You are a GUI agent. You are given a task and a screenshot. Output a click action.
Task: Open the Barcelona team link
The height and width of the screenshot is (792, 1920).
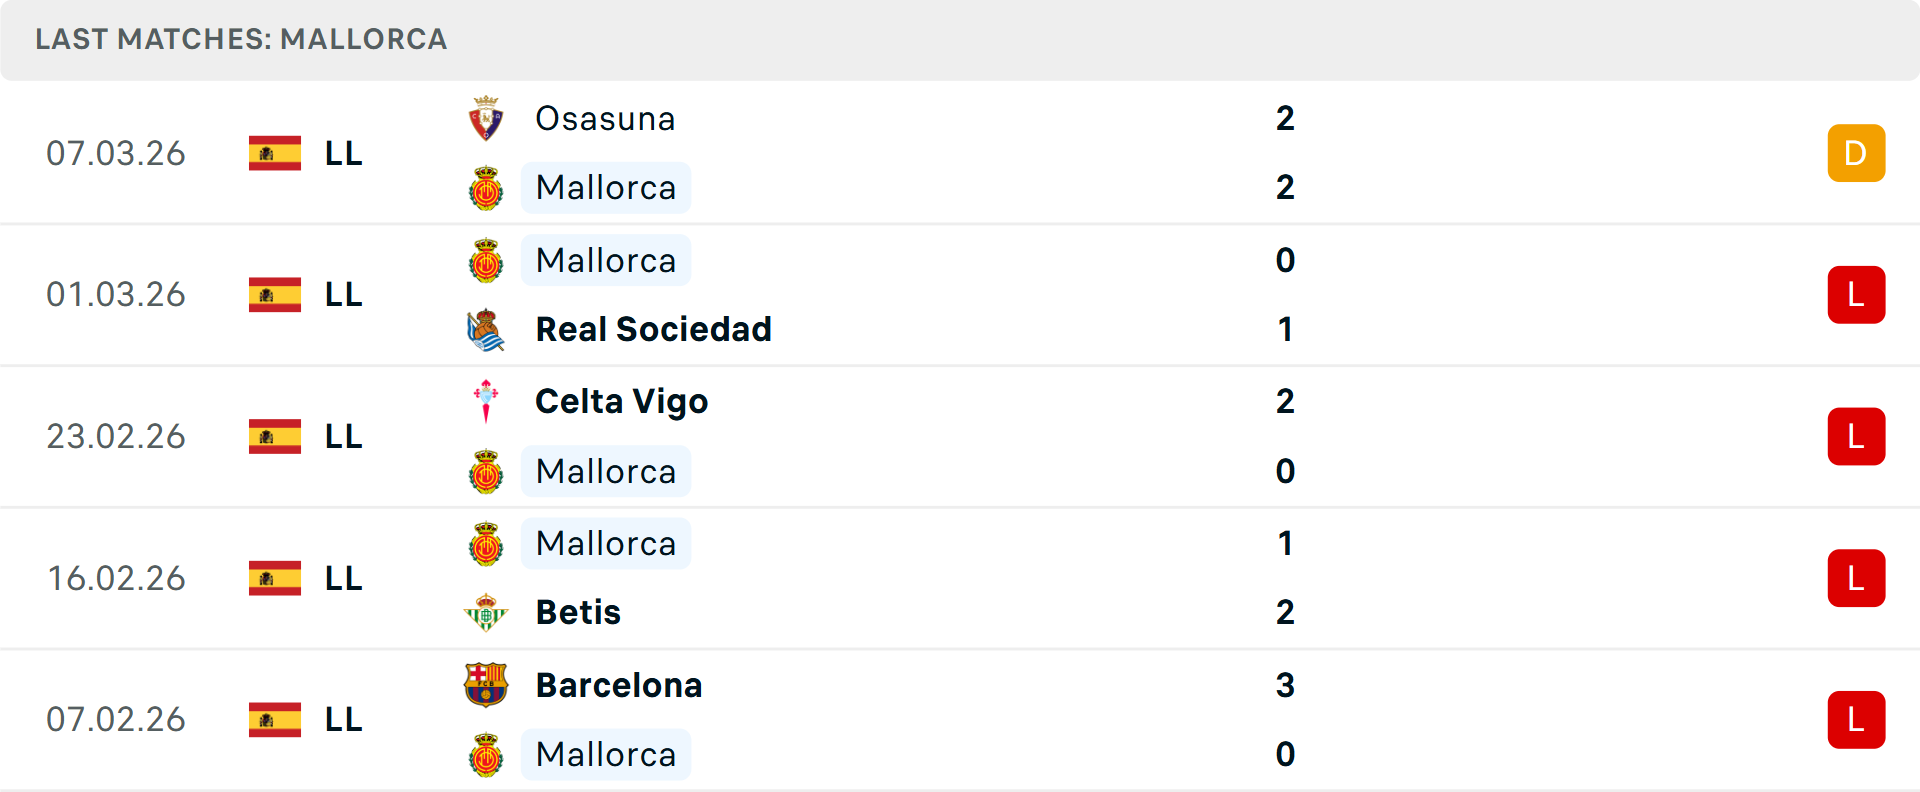[x=618, y=685]
